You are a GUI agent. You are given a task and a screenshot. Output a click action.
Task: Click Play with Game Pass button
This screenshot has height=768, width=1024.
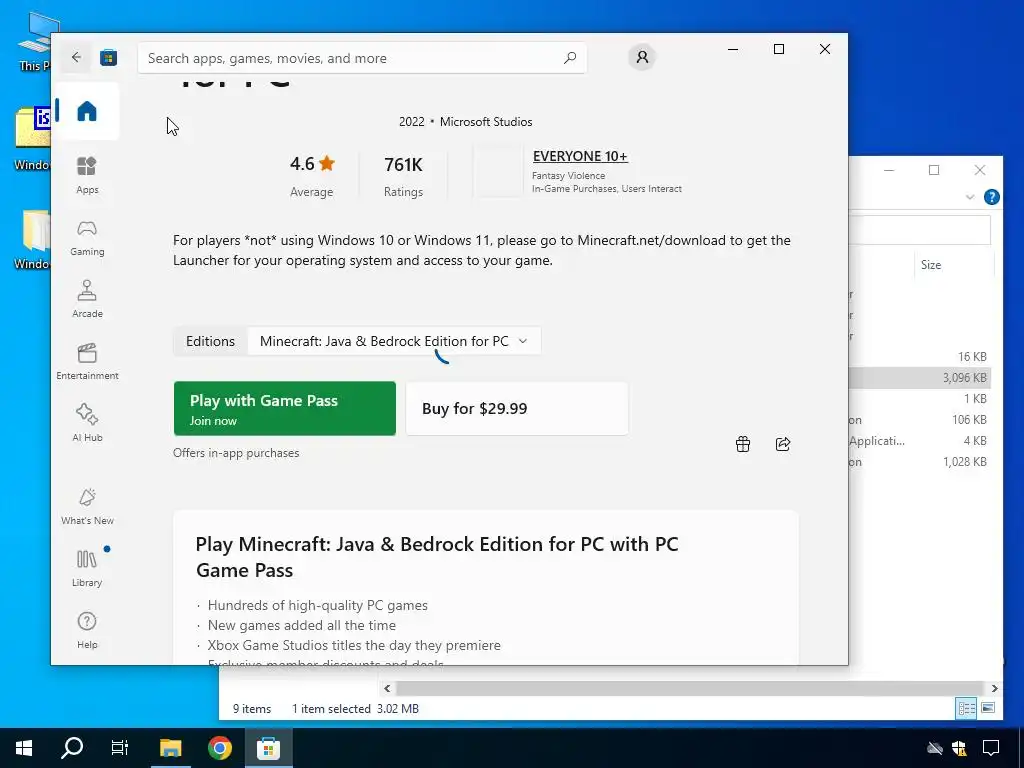pyautogui.click(x=285, y=408)
